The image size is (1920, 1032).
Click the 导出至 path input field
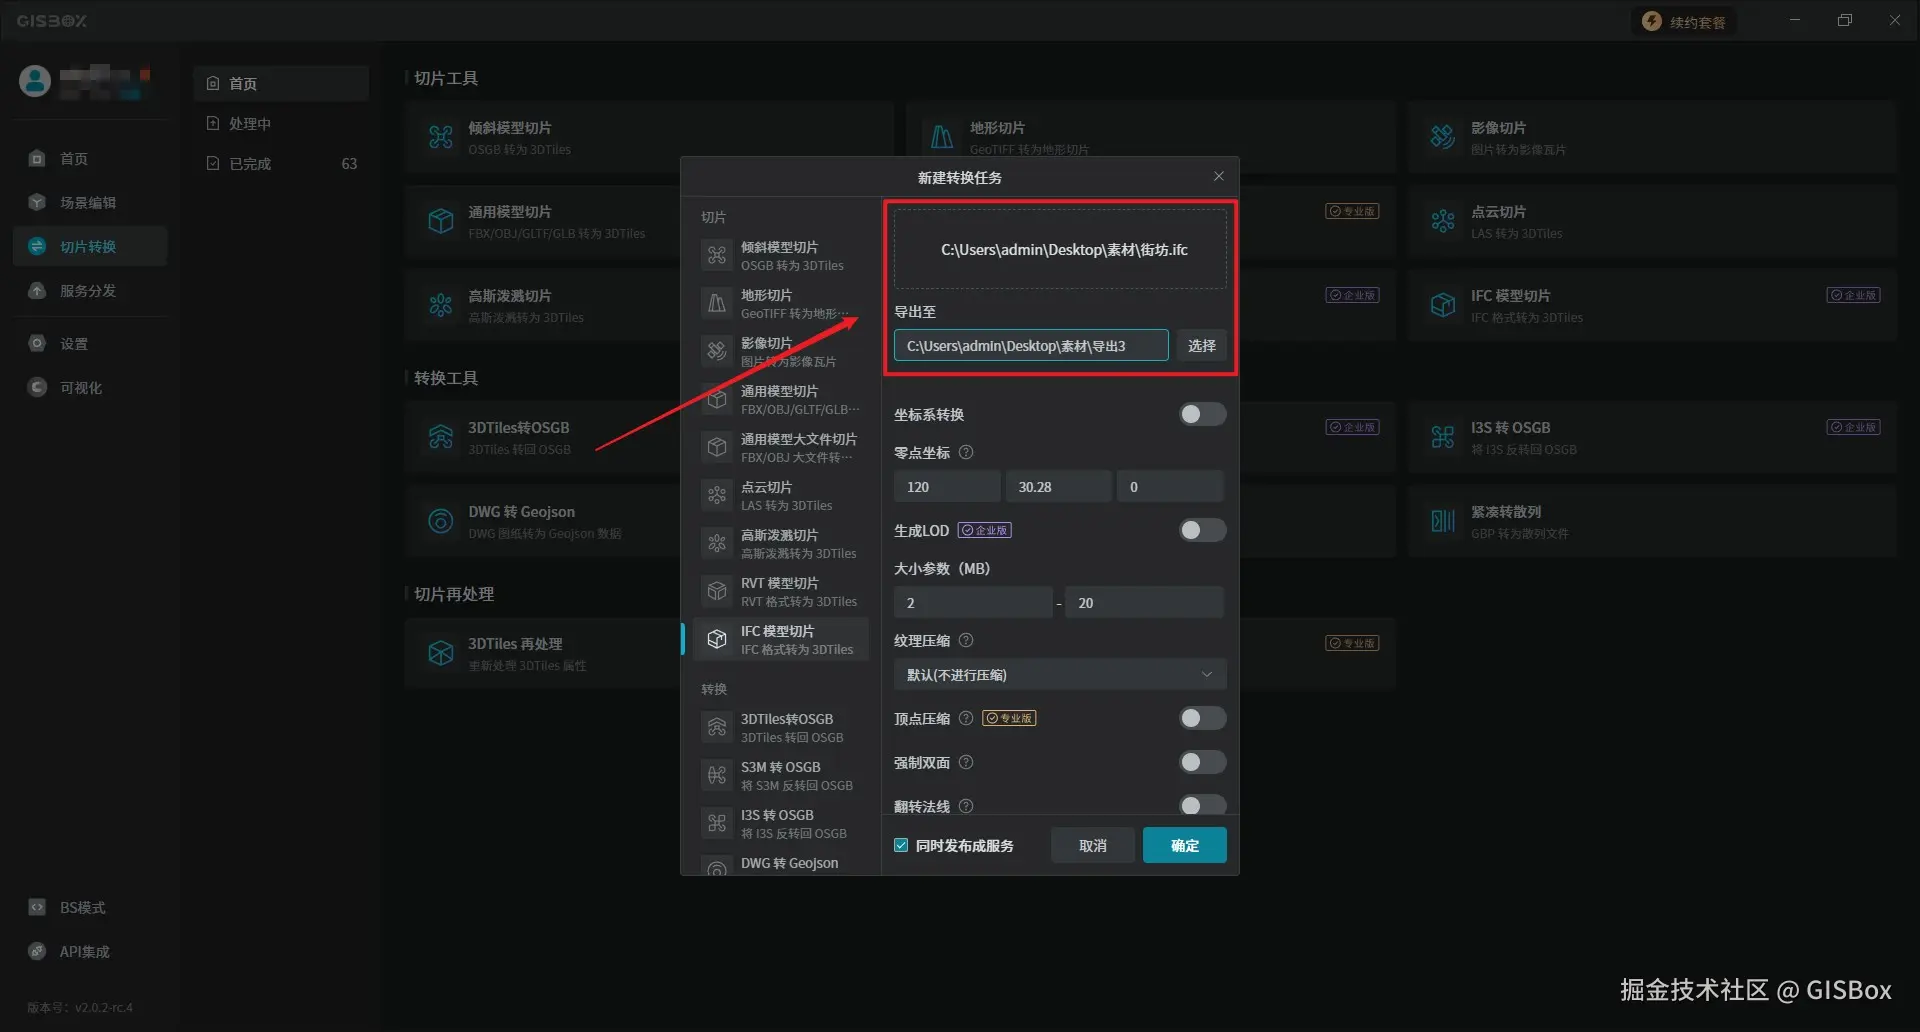coord(1031,345)
